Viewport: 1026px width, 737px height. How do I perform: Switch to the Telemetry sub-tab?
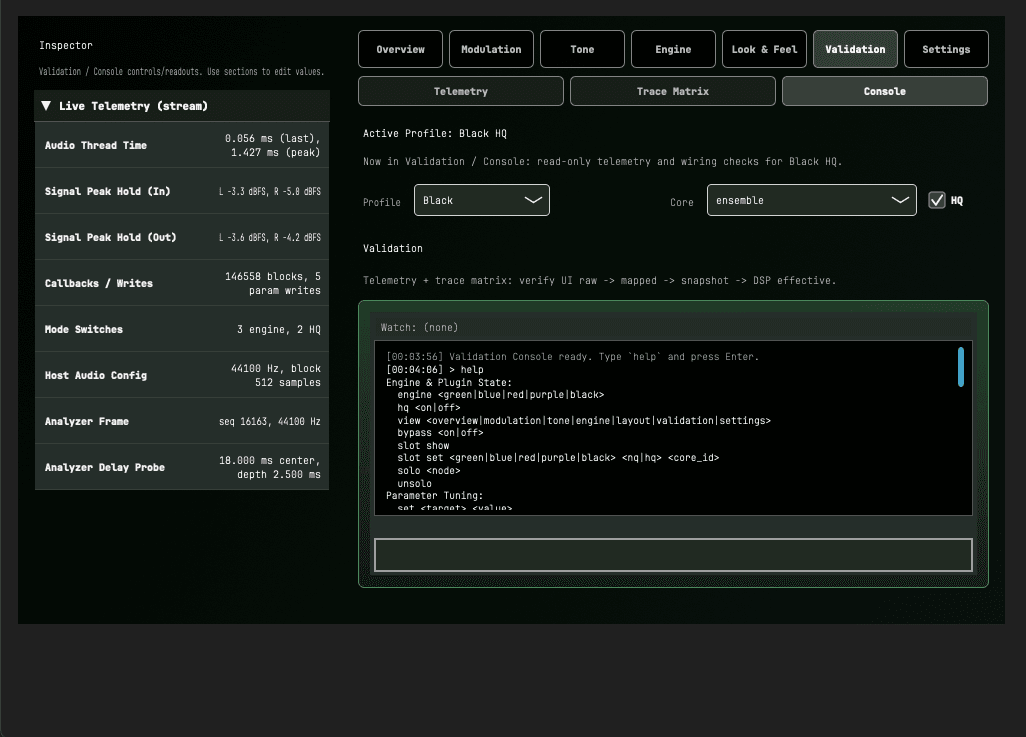[x=460, y=90]
